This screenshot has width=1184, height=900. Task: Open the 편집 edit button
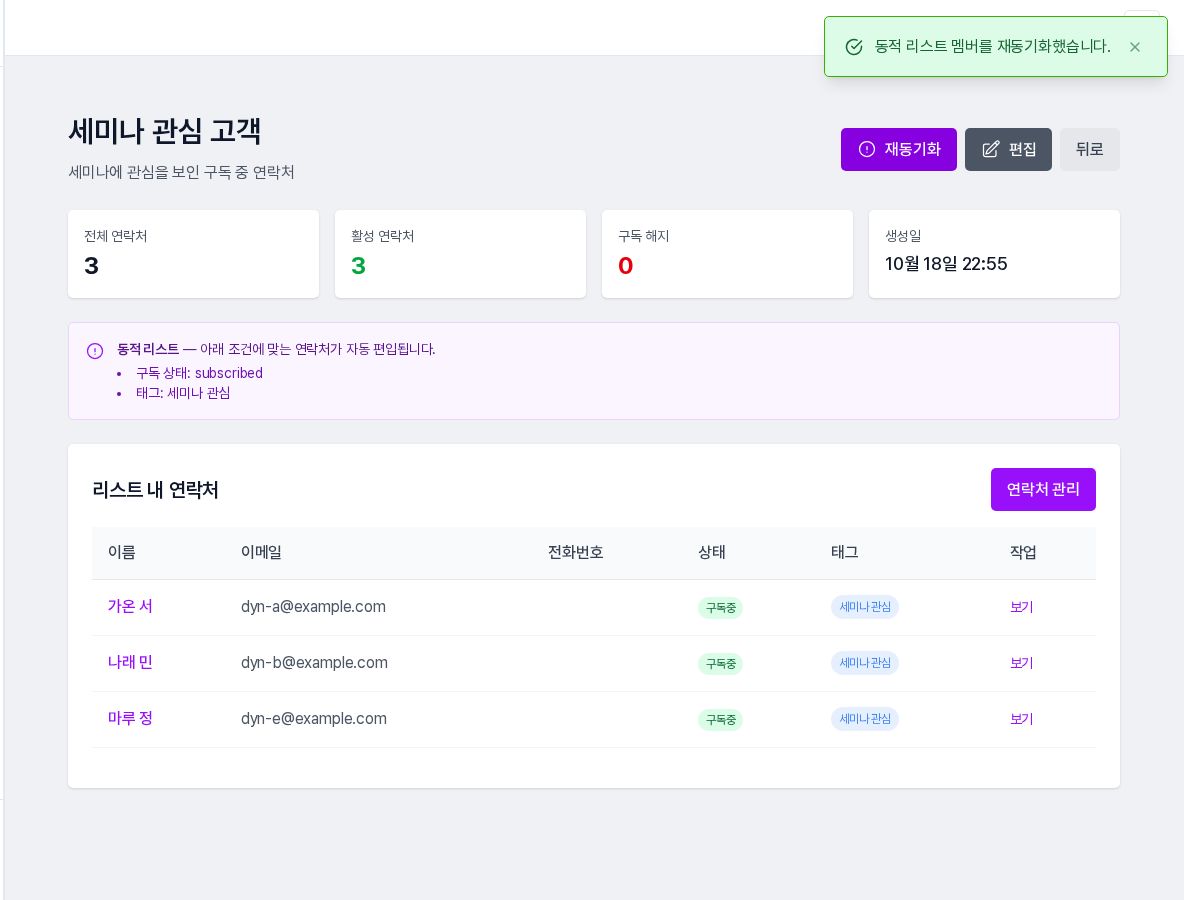[1008, 149]
